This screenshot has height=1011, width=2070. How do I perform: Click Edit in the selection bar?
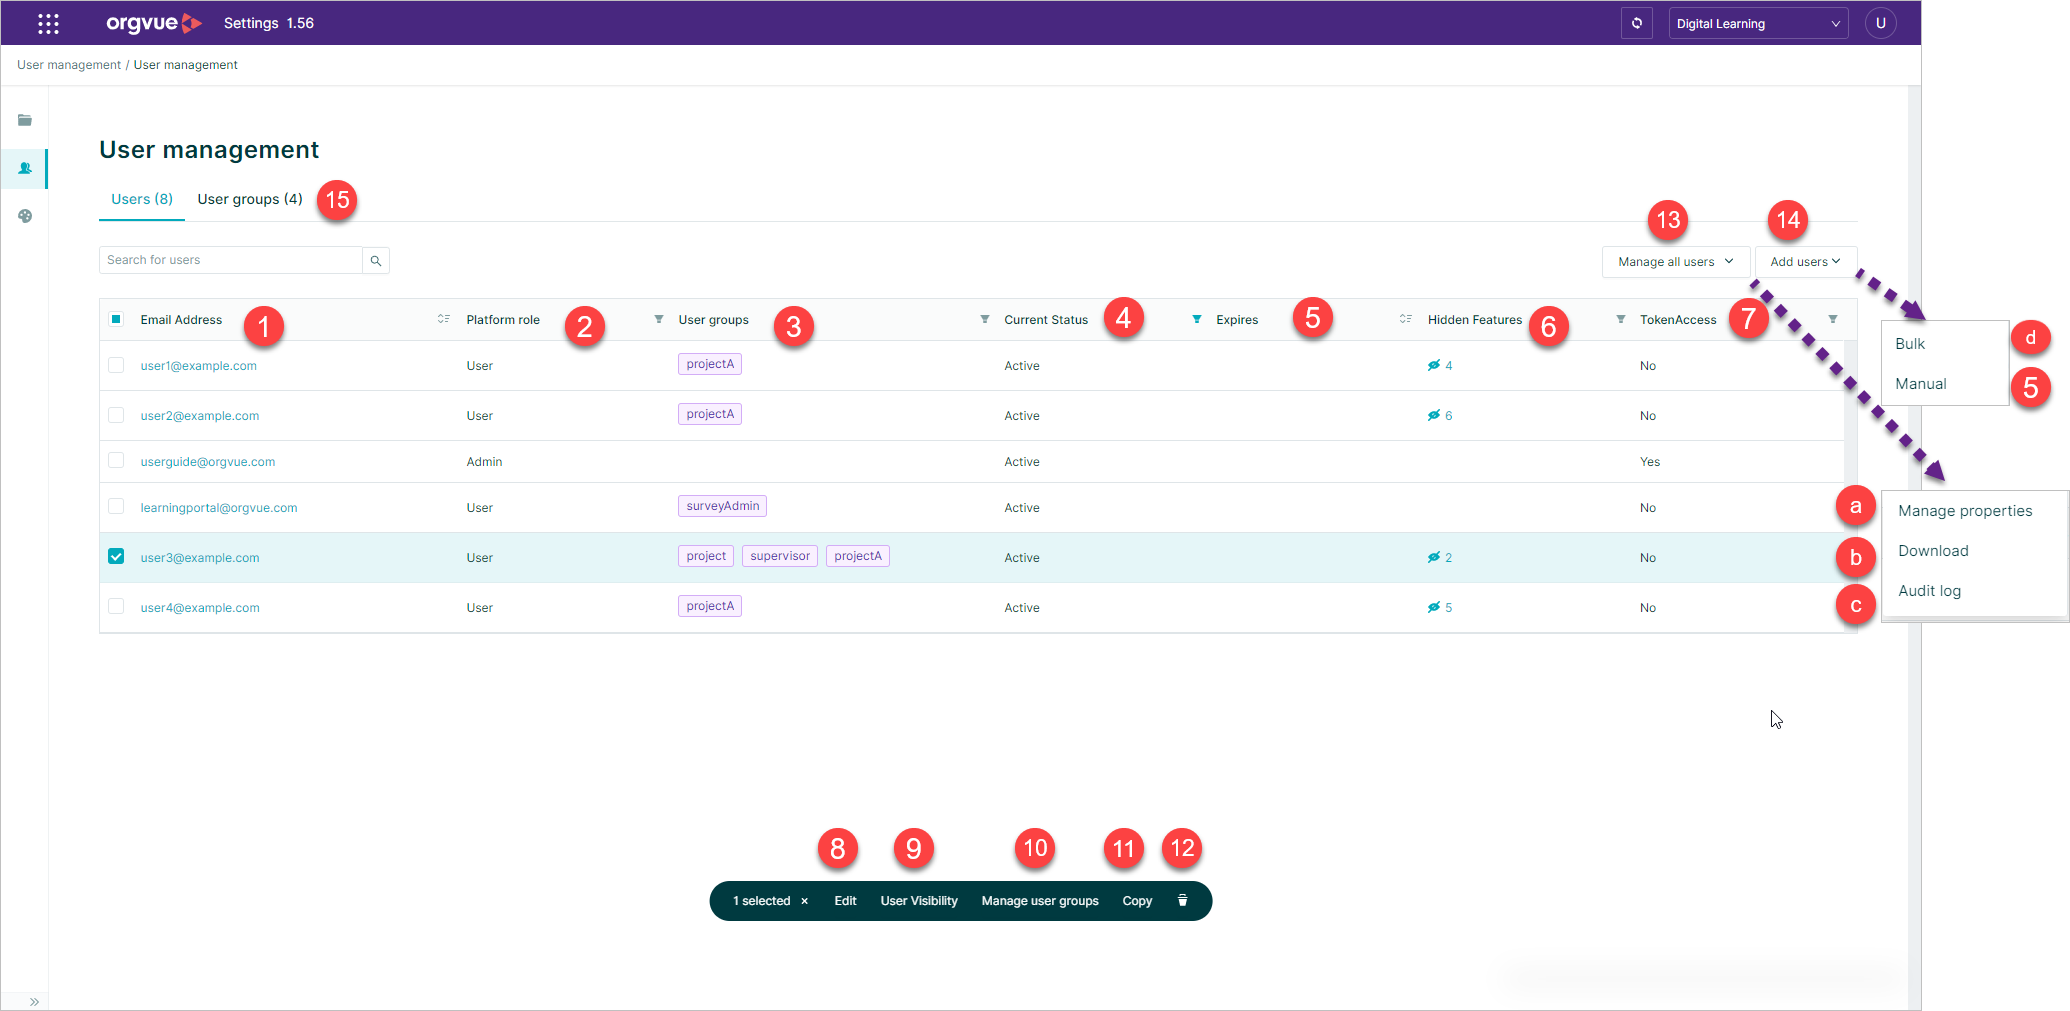pyautogui.click(x=845, y=901)
